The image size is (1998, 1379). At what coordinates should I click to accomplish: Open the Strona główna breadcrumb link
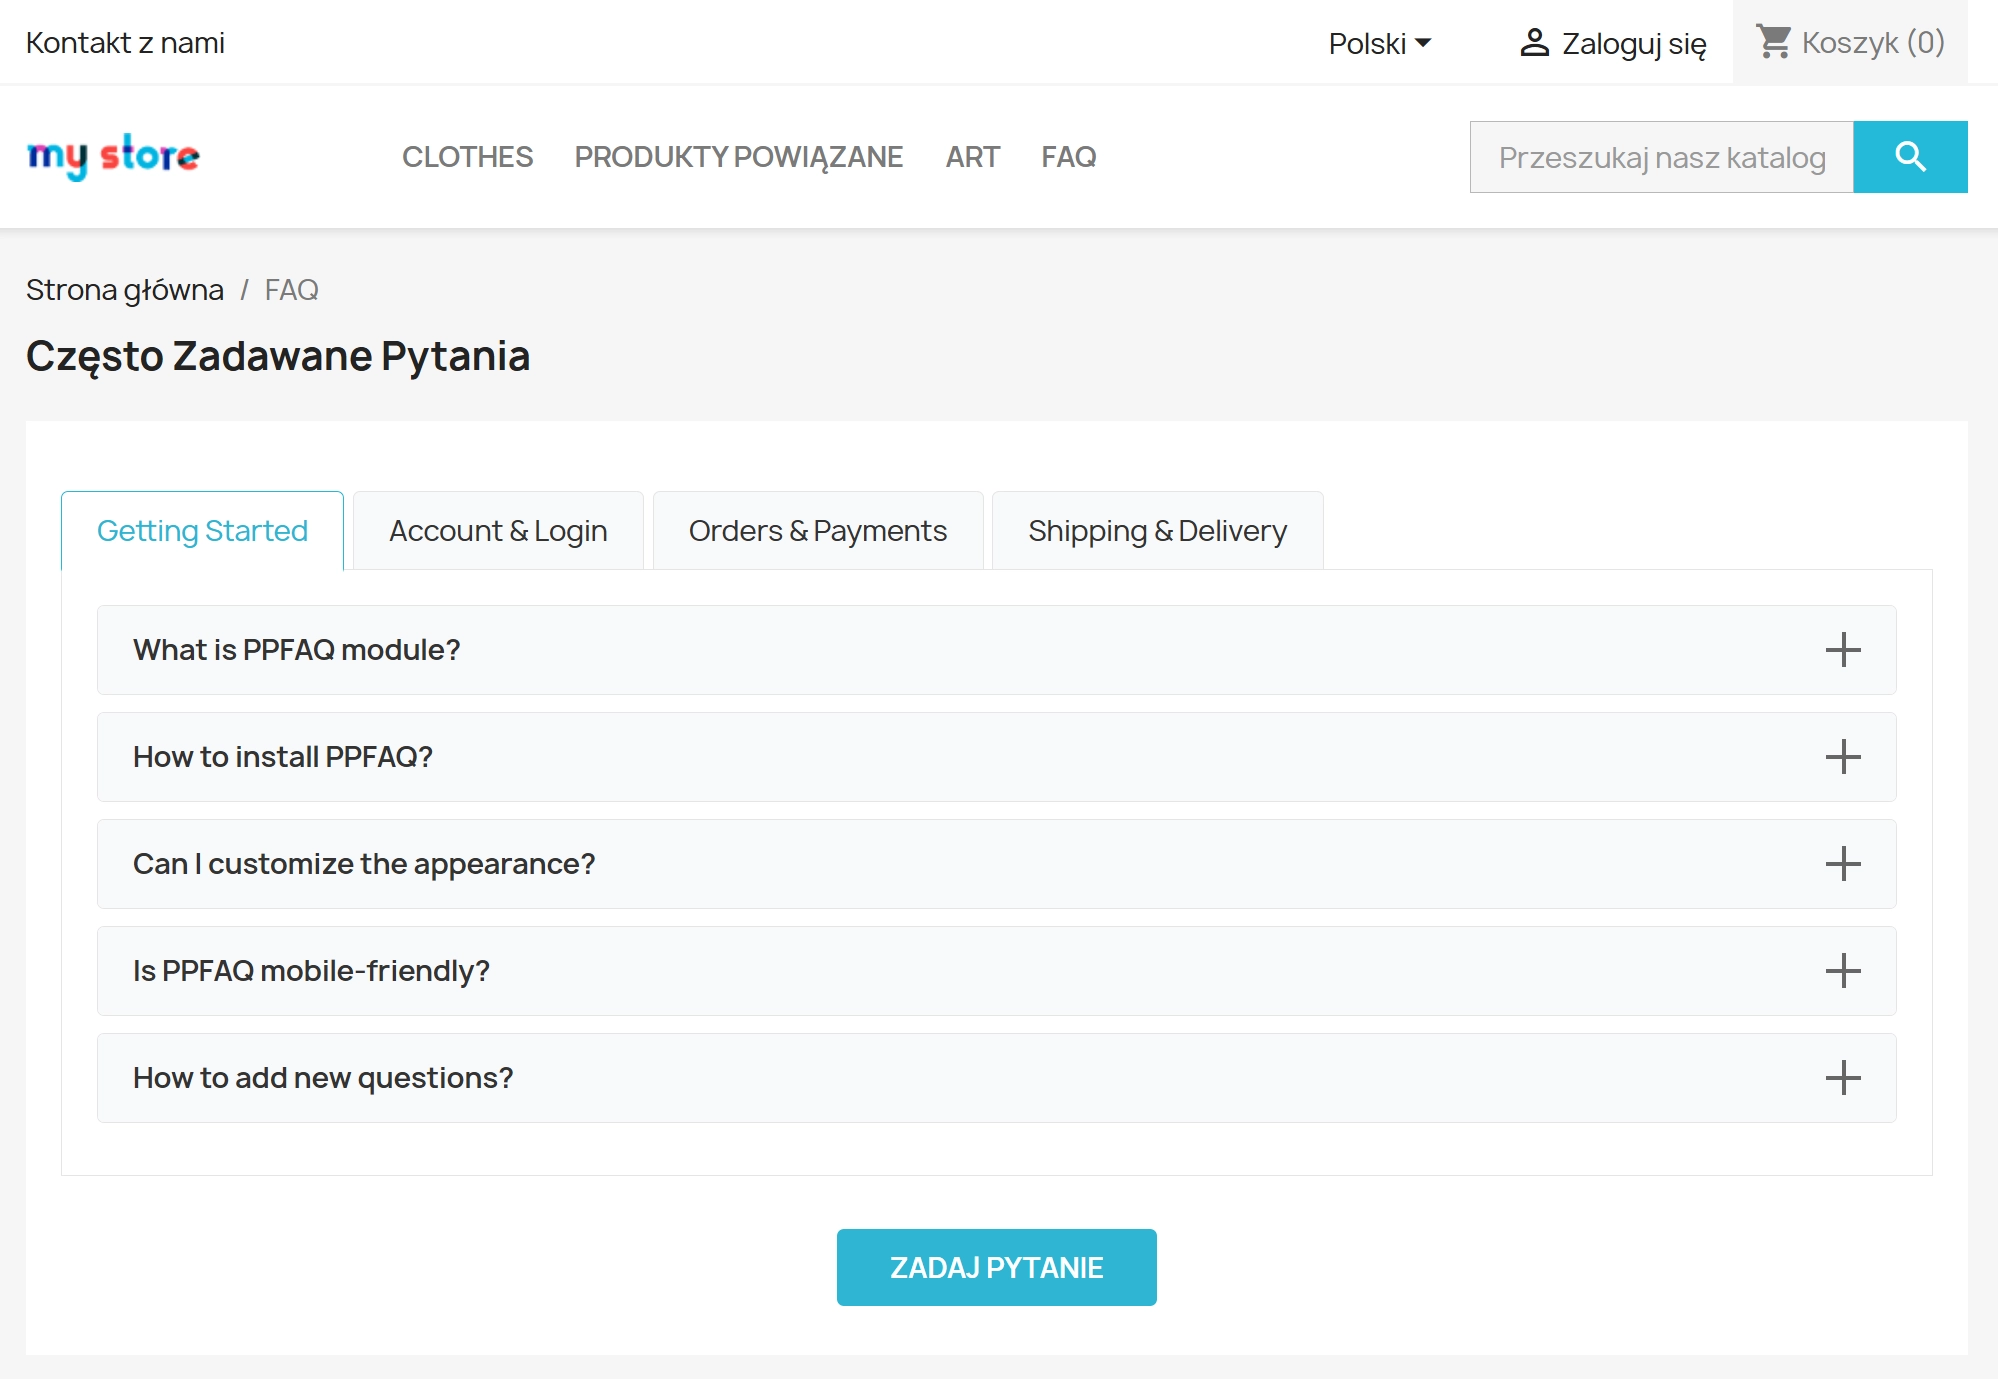(x=123, y=289)
